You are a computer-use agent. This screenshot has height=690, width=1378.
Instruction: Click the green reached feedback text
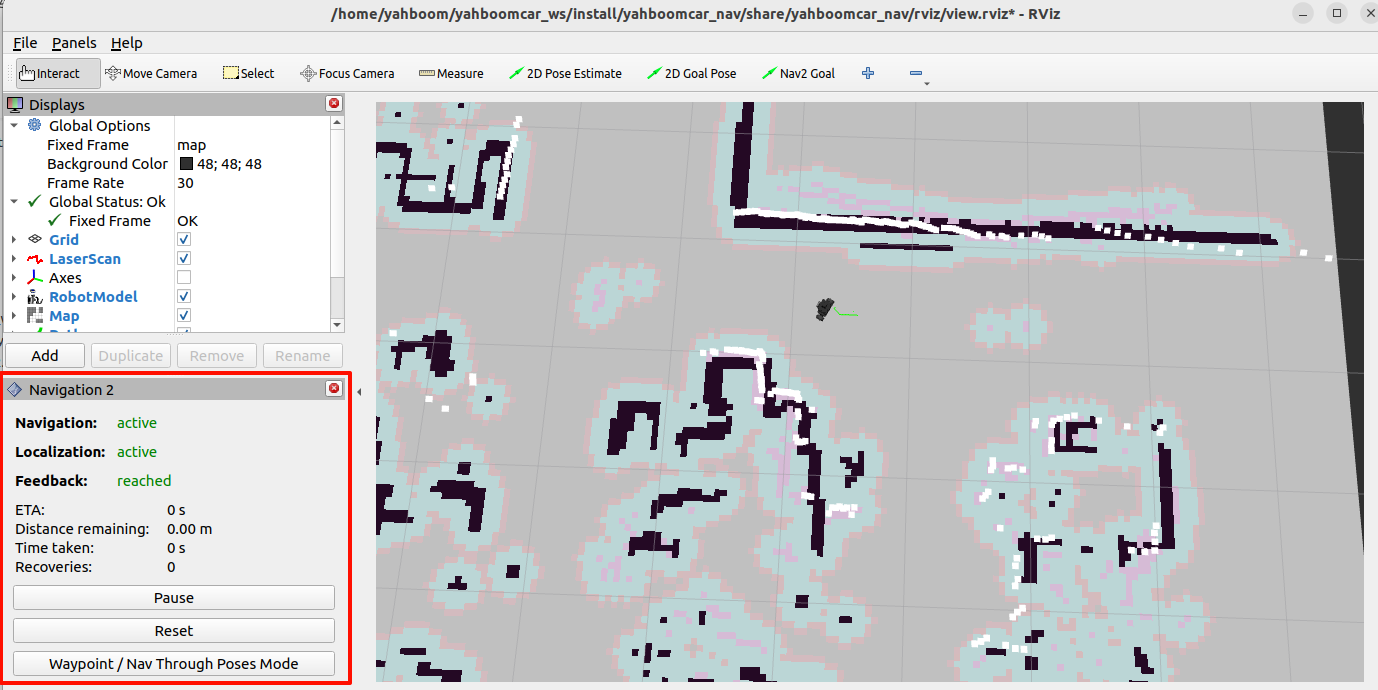[x=144, y=481]
